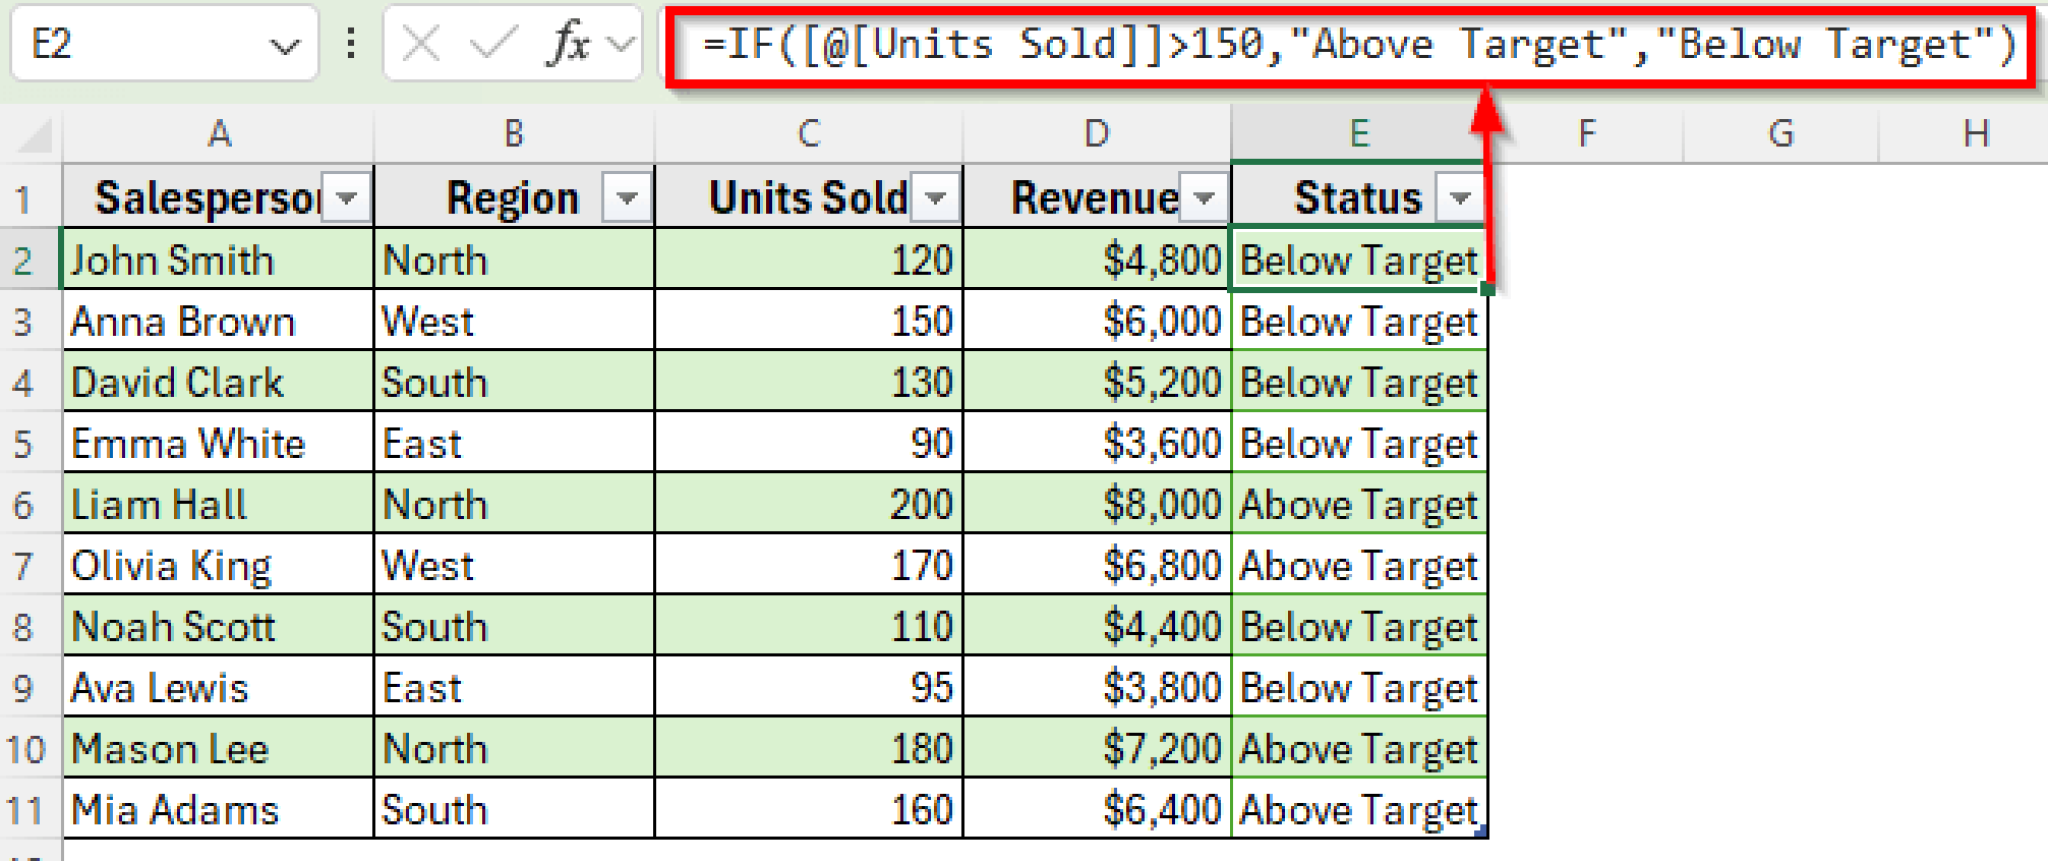Click the Enter checkmark icon in formula bar
2048x861 pixels.
click(493, 44)
